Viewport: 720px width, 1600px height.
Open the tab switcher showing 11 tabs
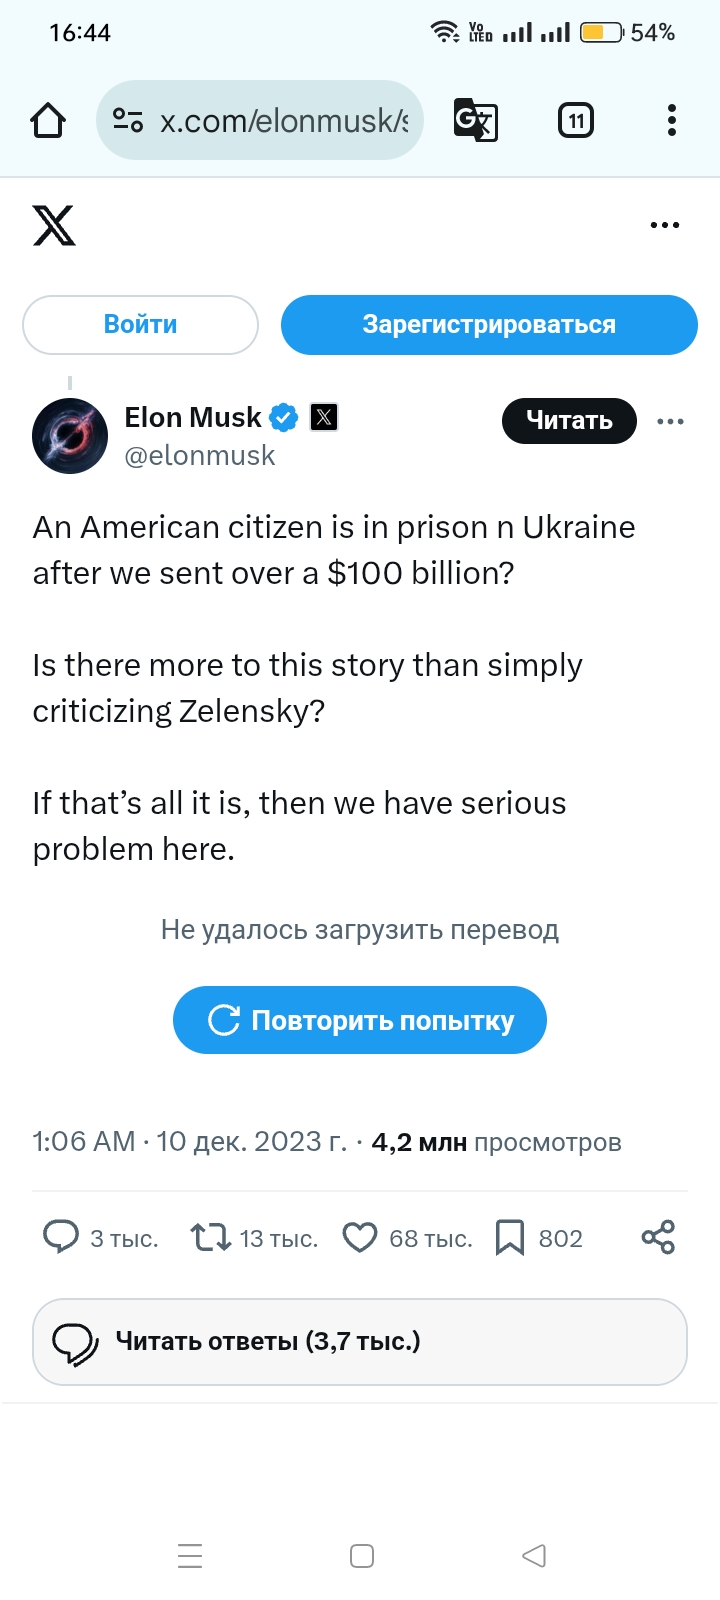[x=575, y=121]
